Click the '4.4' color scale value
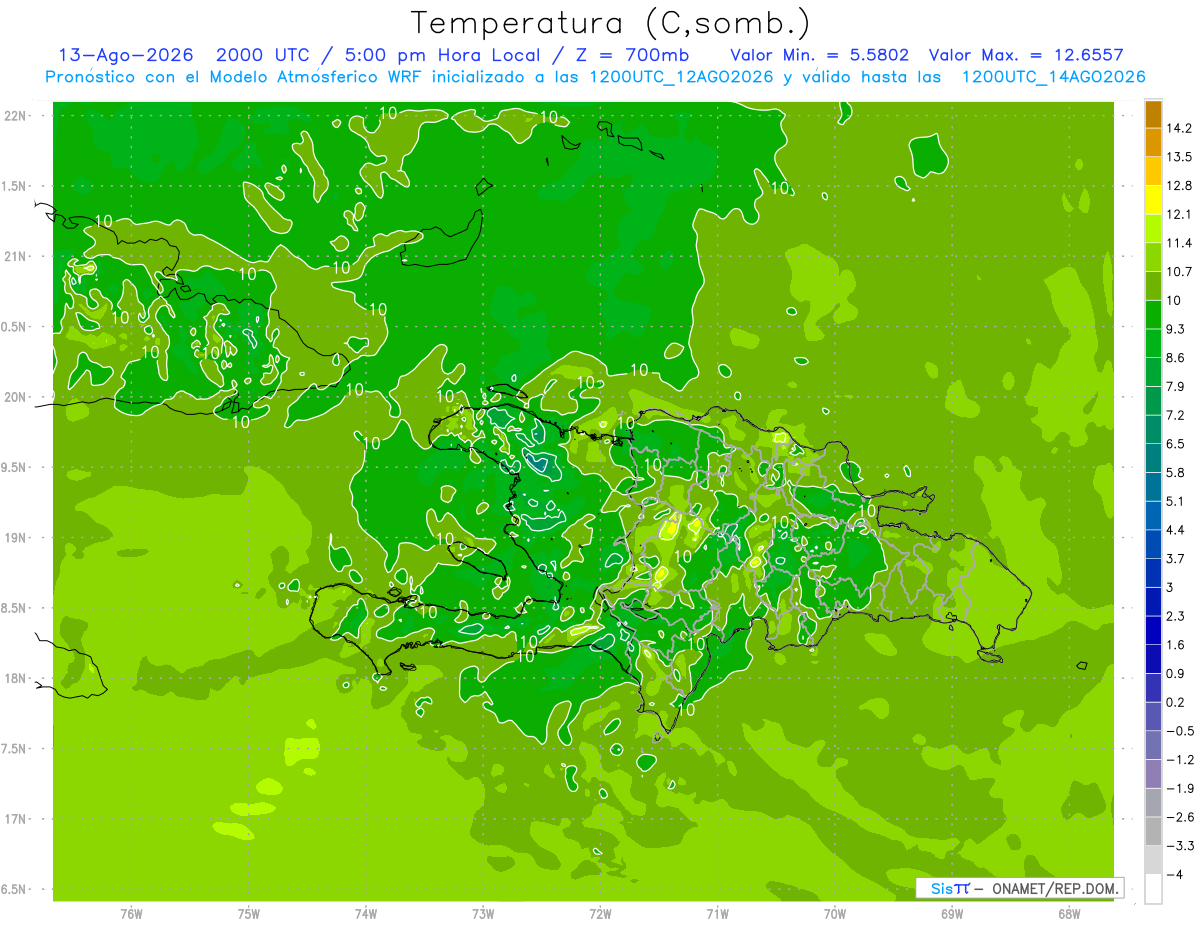The width and height of the screenshot is (1200, 927). 1176,530
